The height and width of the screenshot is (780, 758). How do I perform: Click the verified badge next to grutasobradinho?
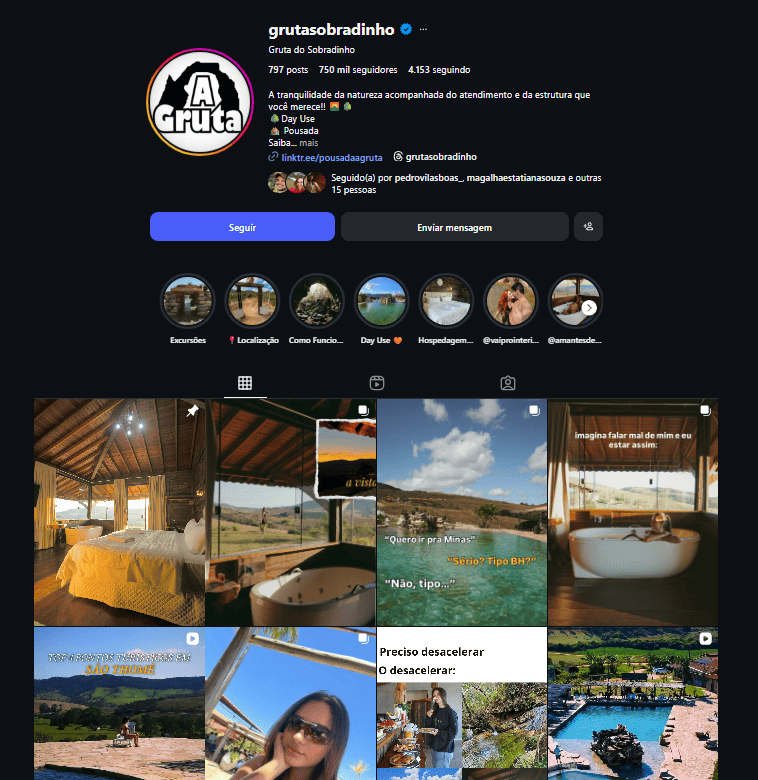406,29
